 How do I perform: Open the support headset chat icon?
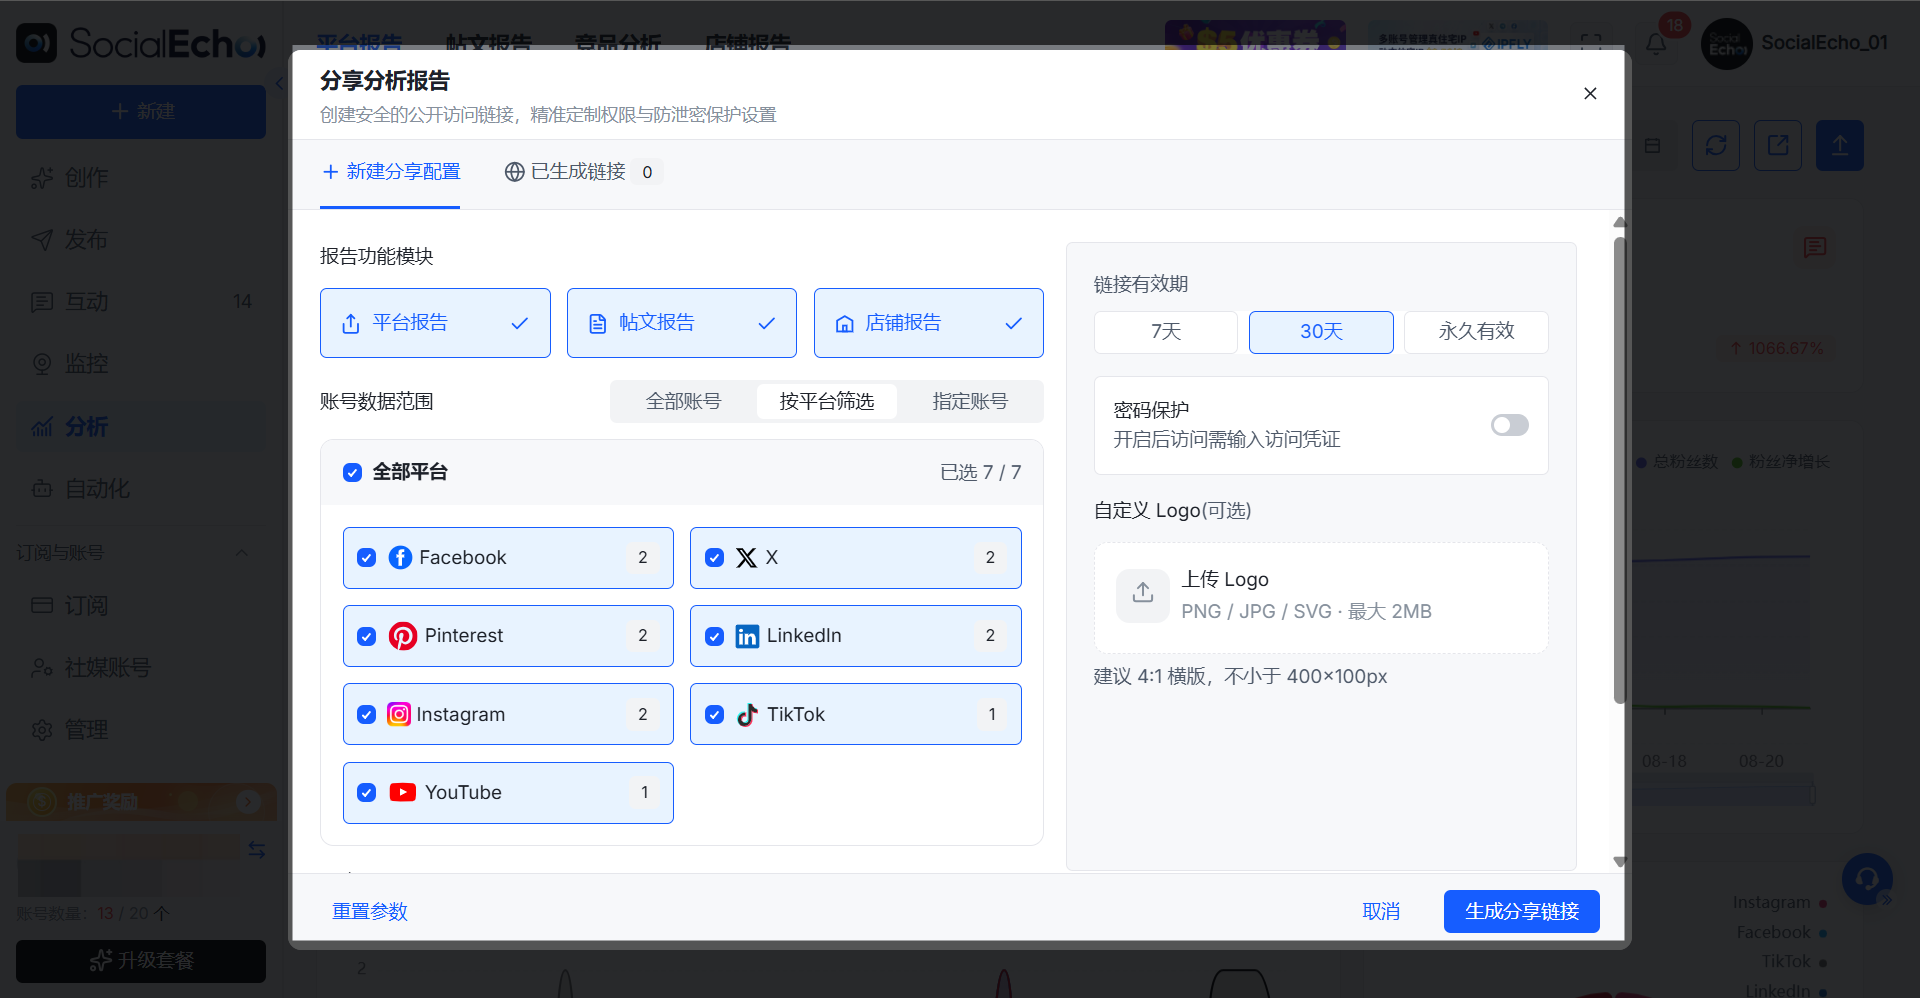1867,879
